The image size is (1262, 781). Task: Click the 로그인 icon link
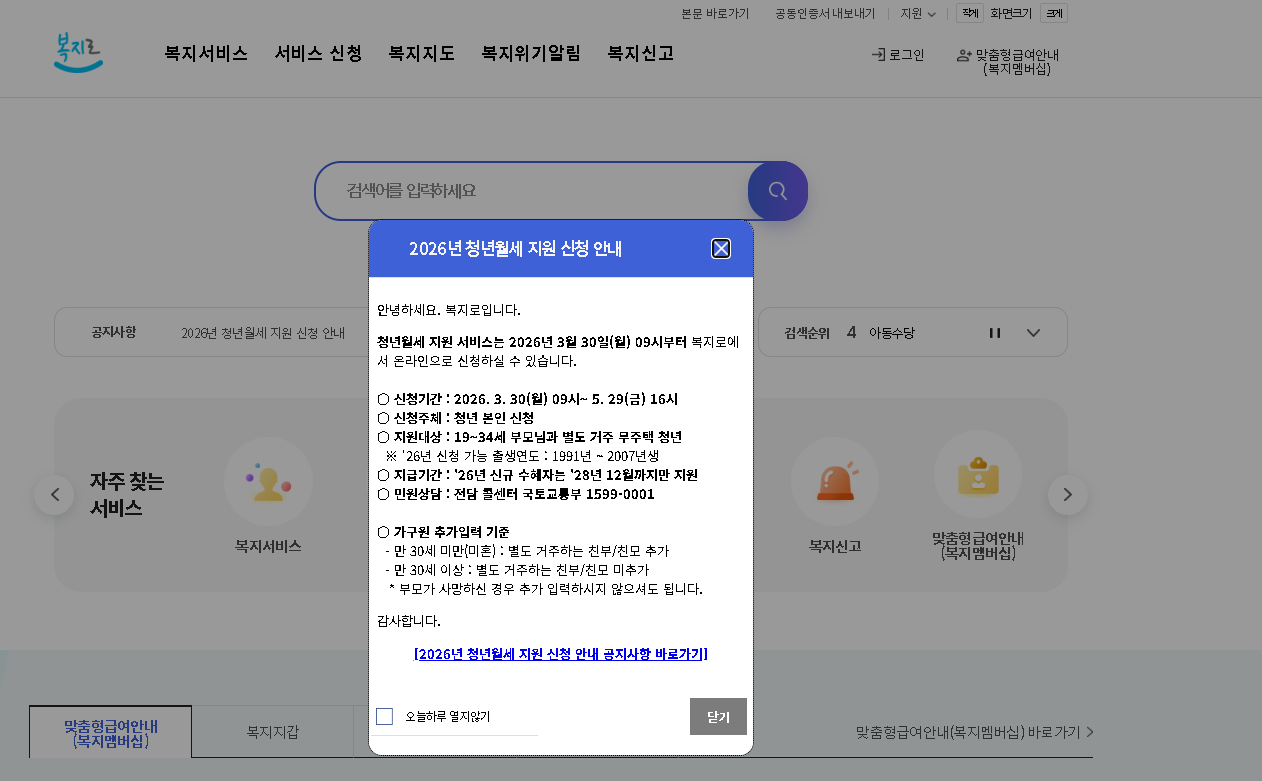coord(898,55)
